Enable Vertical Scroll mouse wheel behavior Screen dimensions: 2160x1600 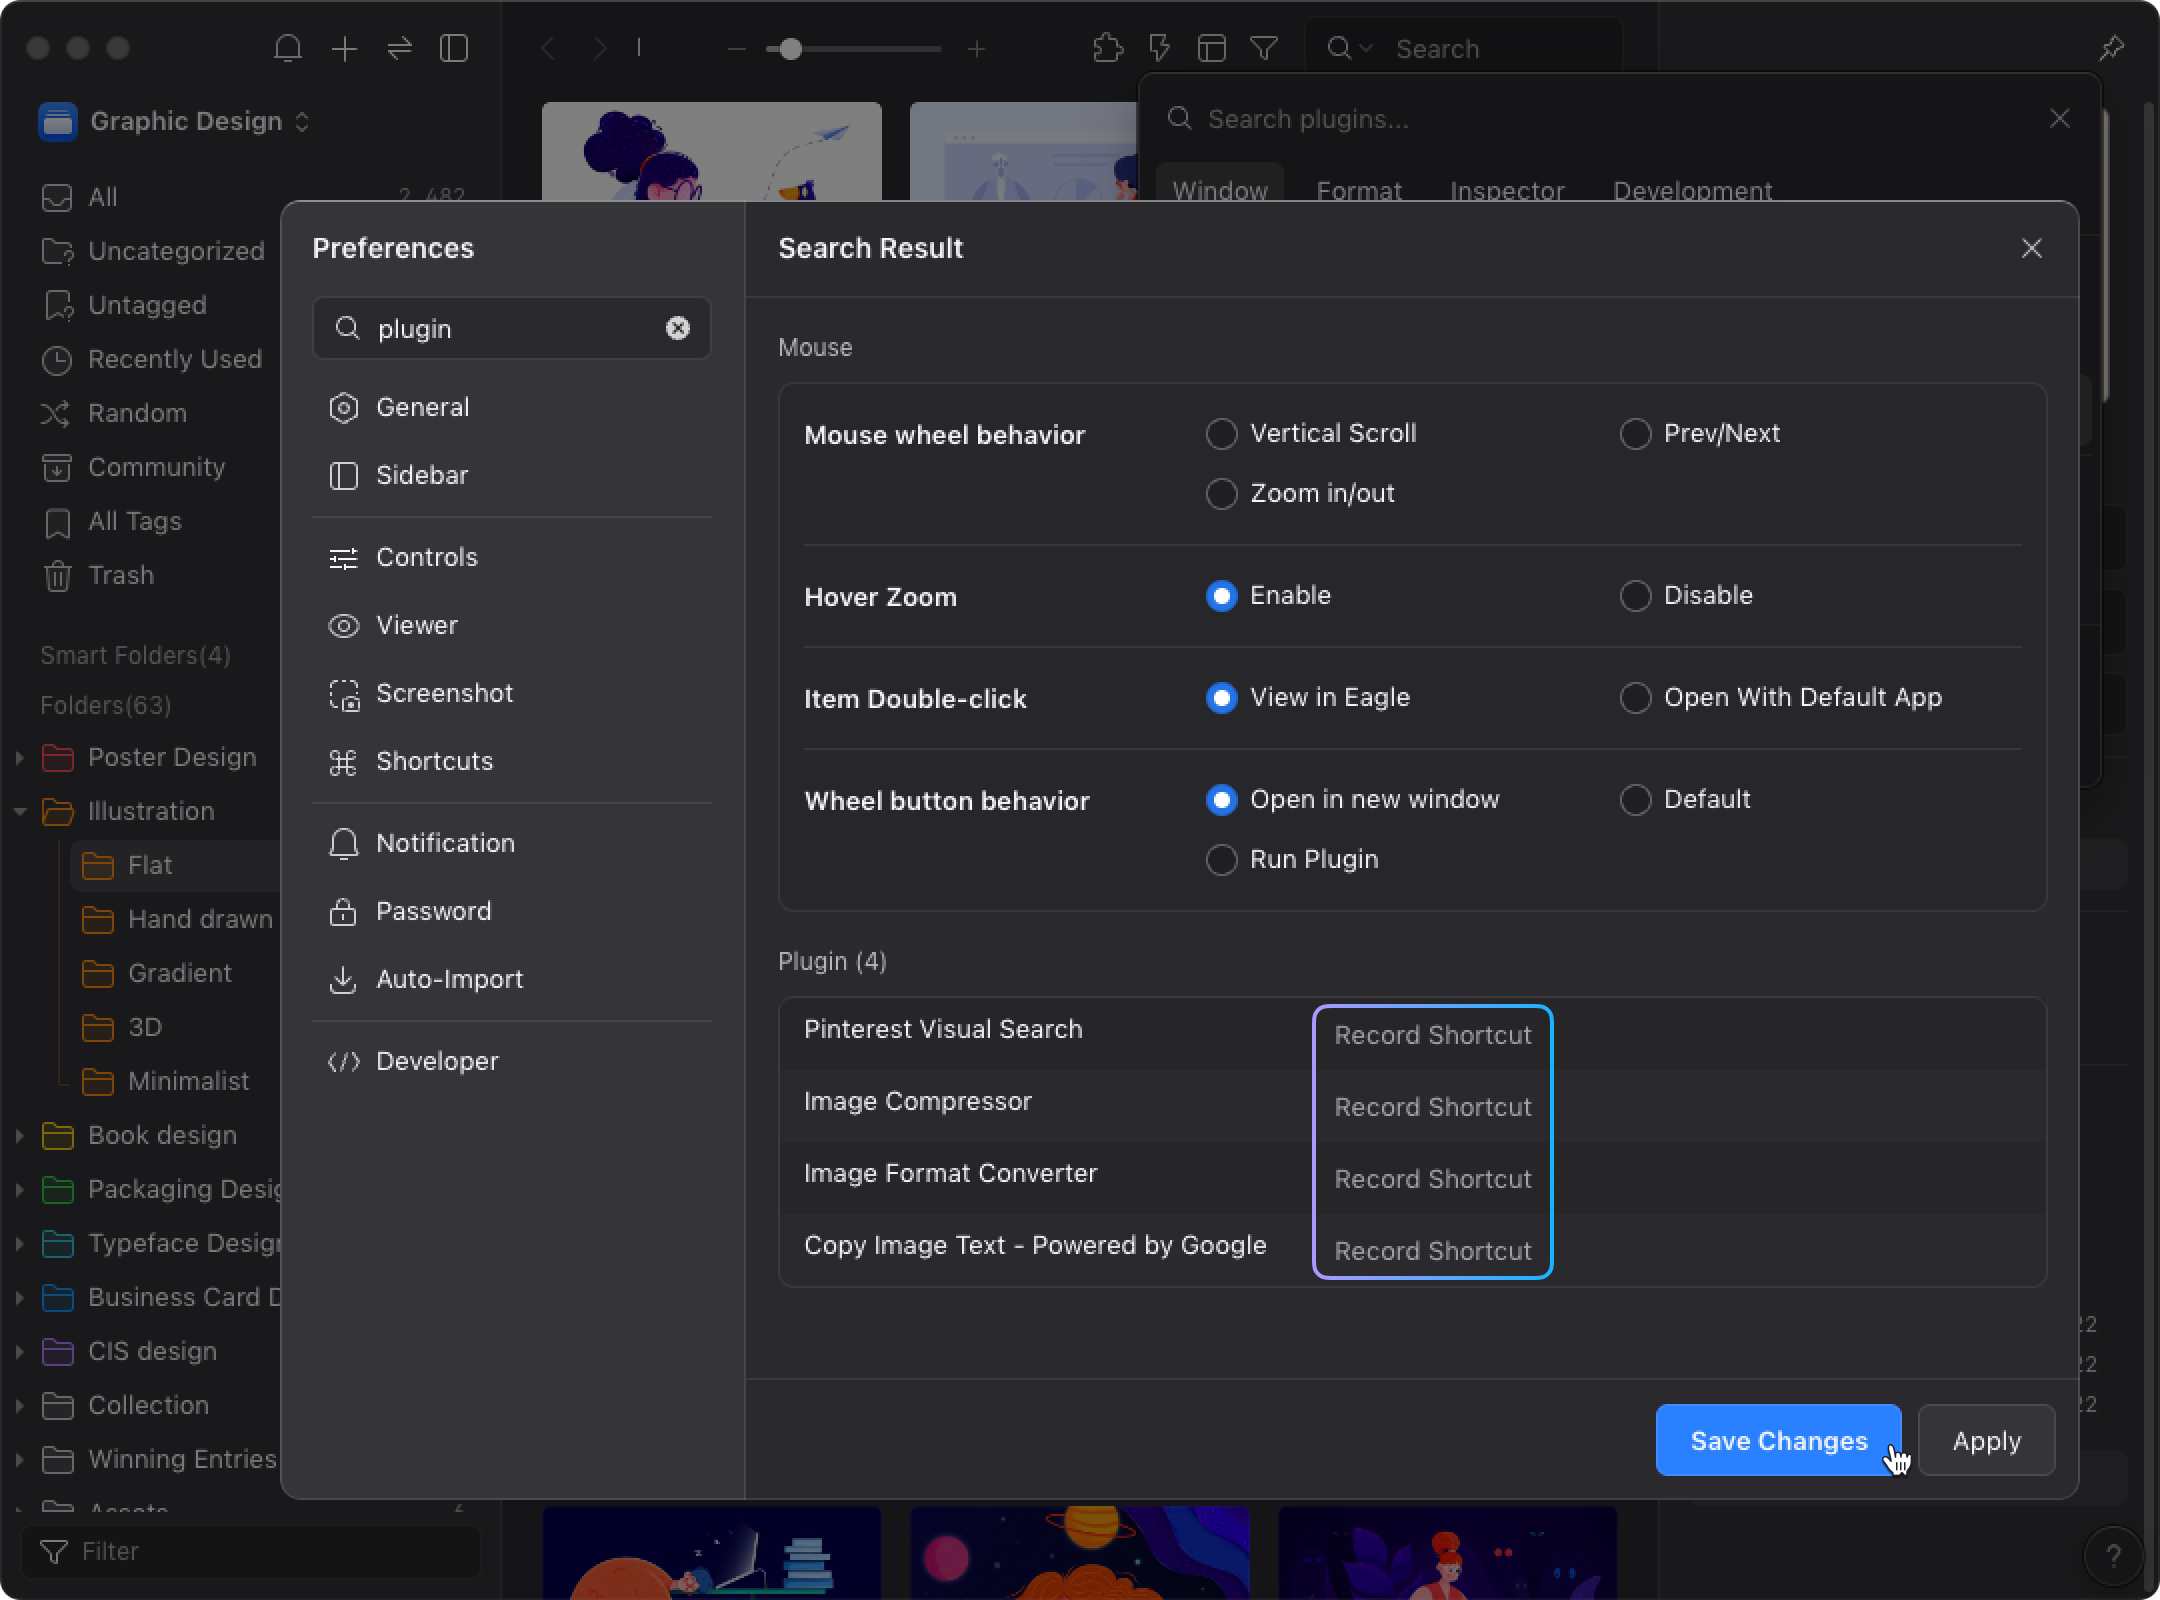tap(1220, 434)
